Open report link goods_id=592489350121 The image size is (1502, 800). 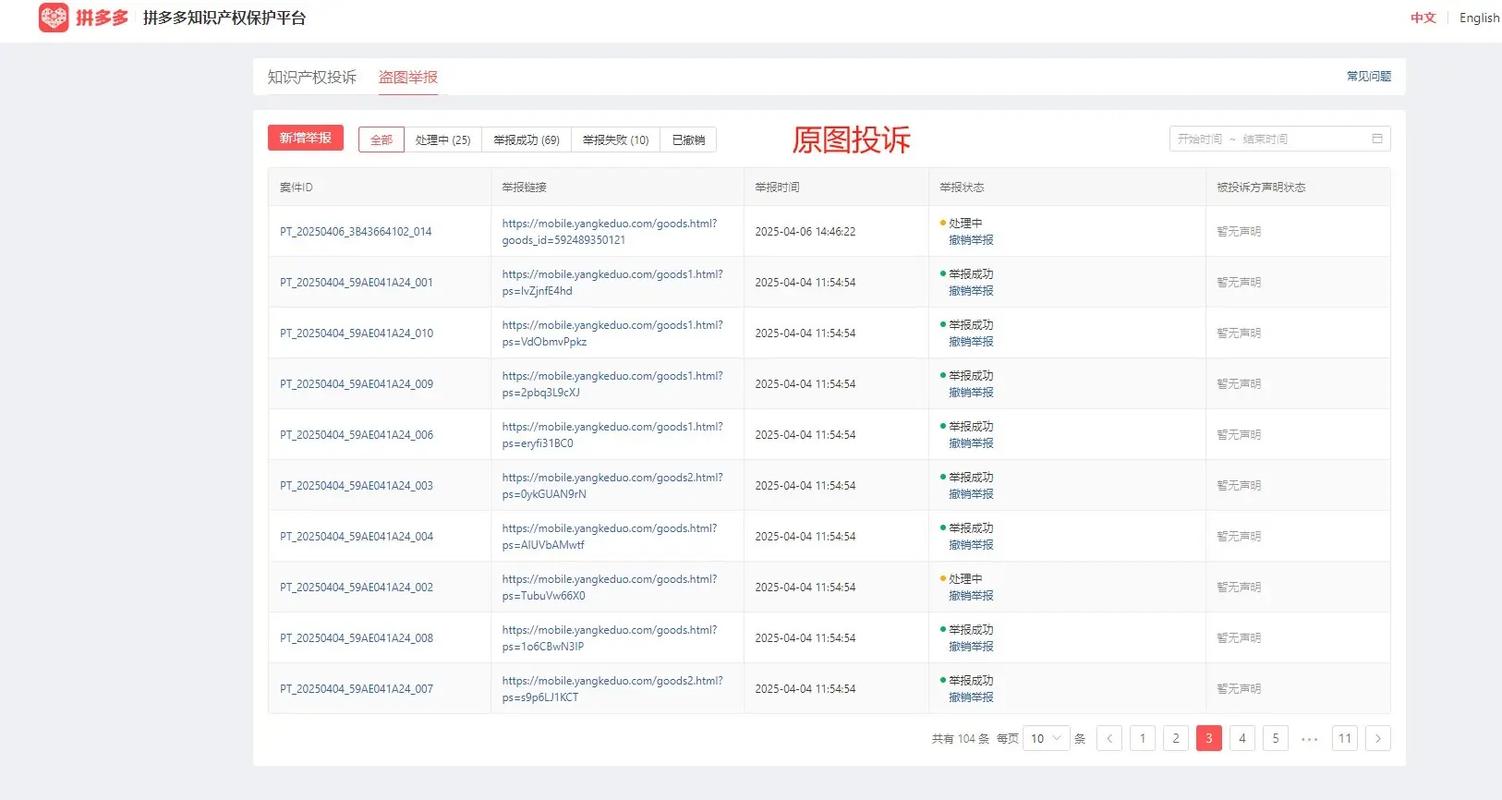click(x=610, y=232)
